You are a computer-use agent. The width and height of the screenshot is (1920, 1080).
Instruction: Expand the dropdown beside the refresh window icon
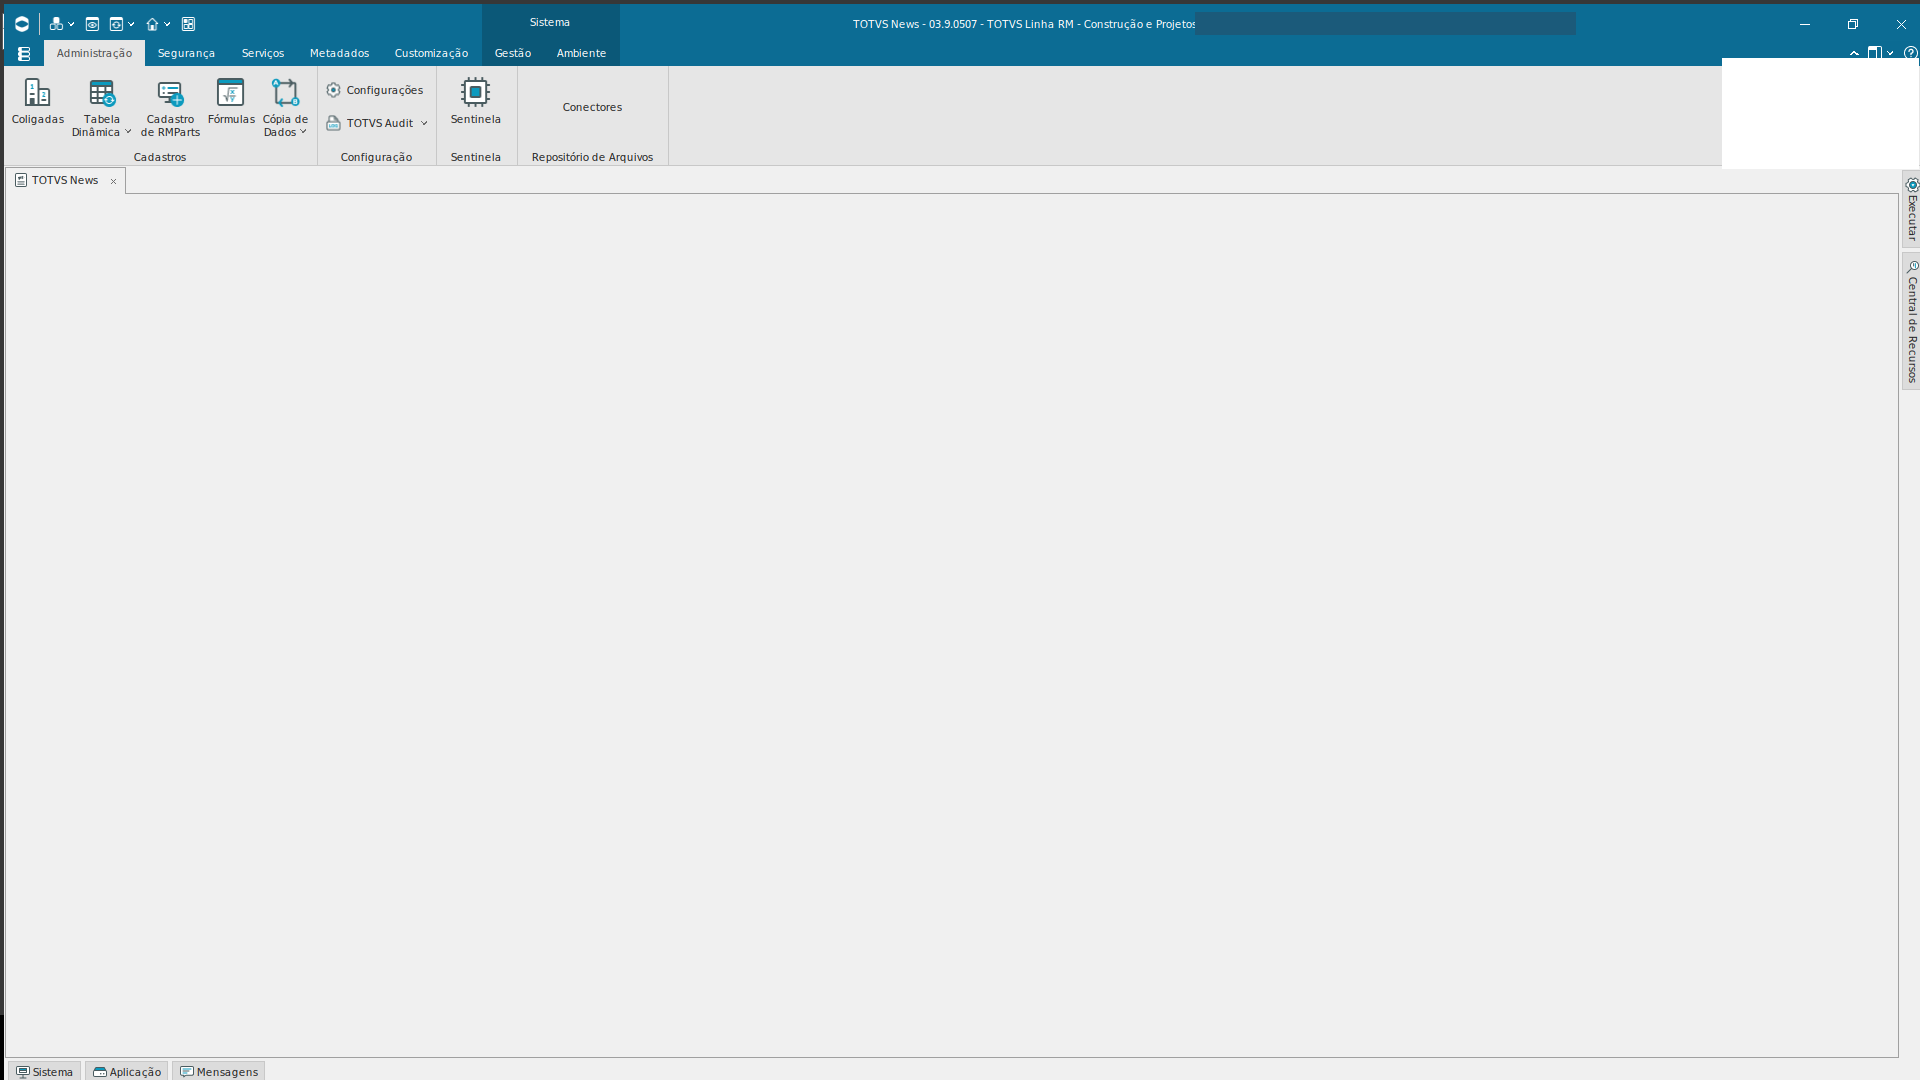pos(131,24)
